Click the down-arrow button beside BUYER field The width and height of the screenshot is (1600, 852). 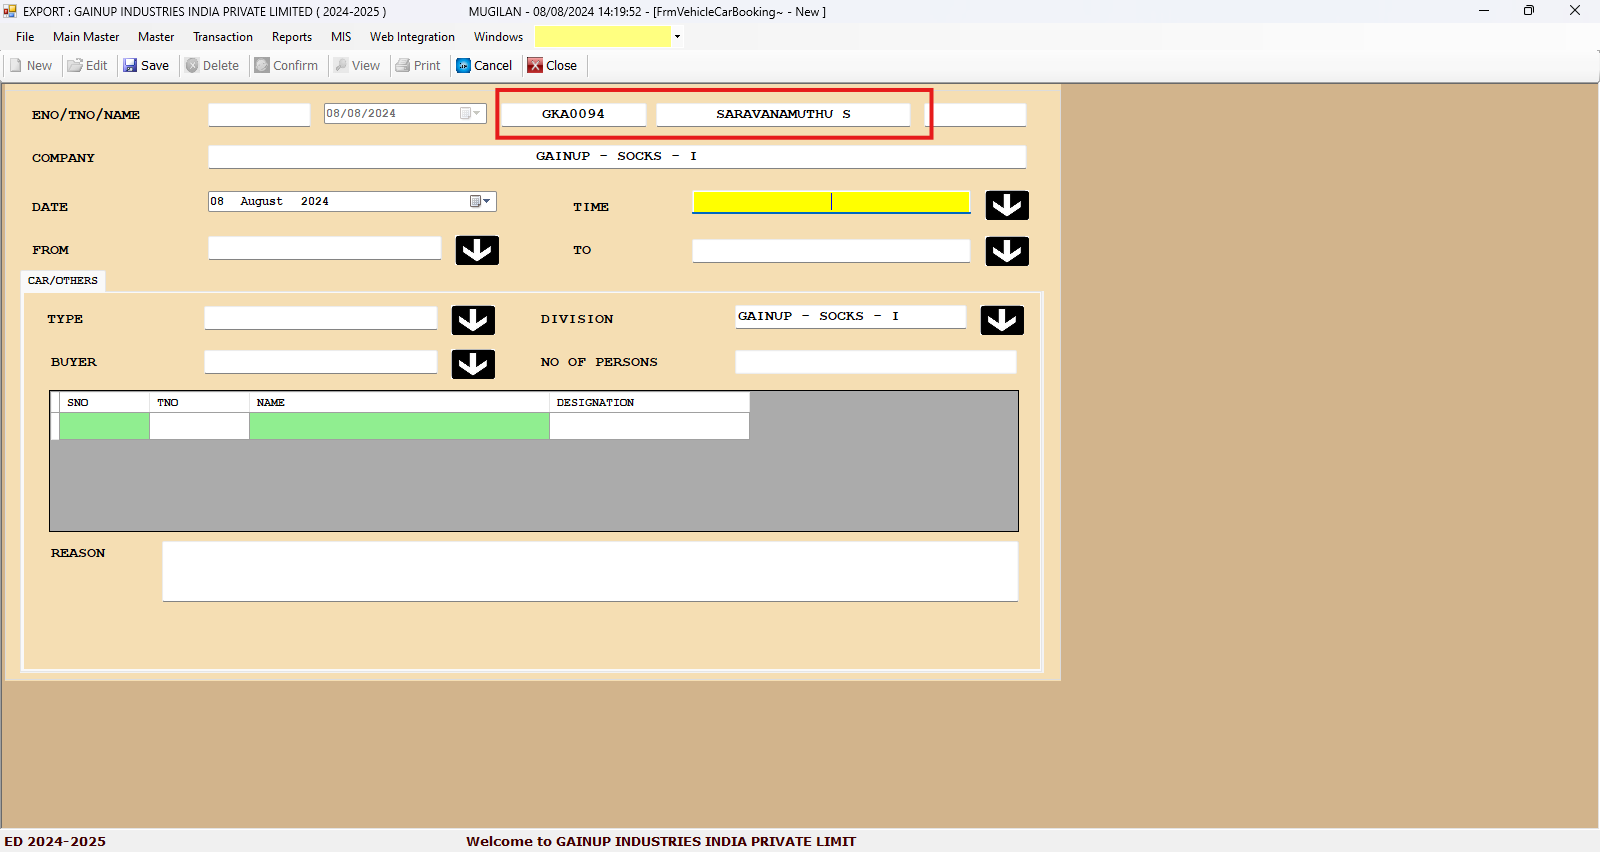[x=473, y=364]
